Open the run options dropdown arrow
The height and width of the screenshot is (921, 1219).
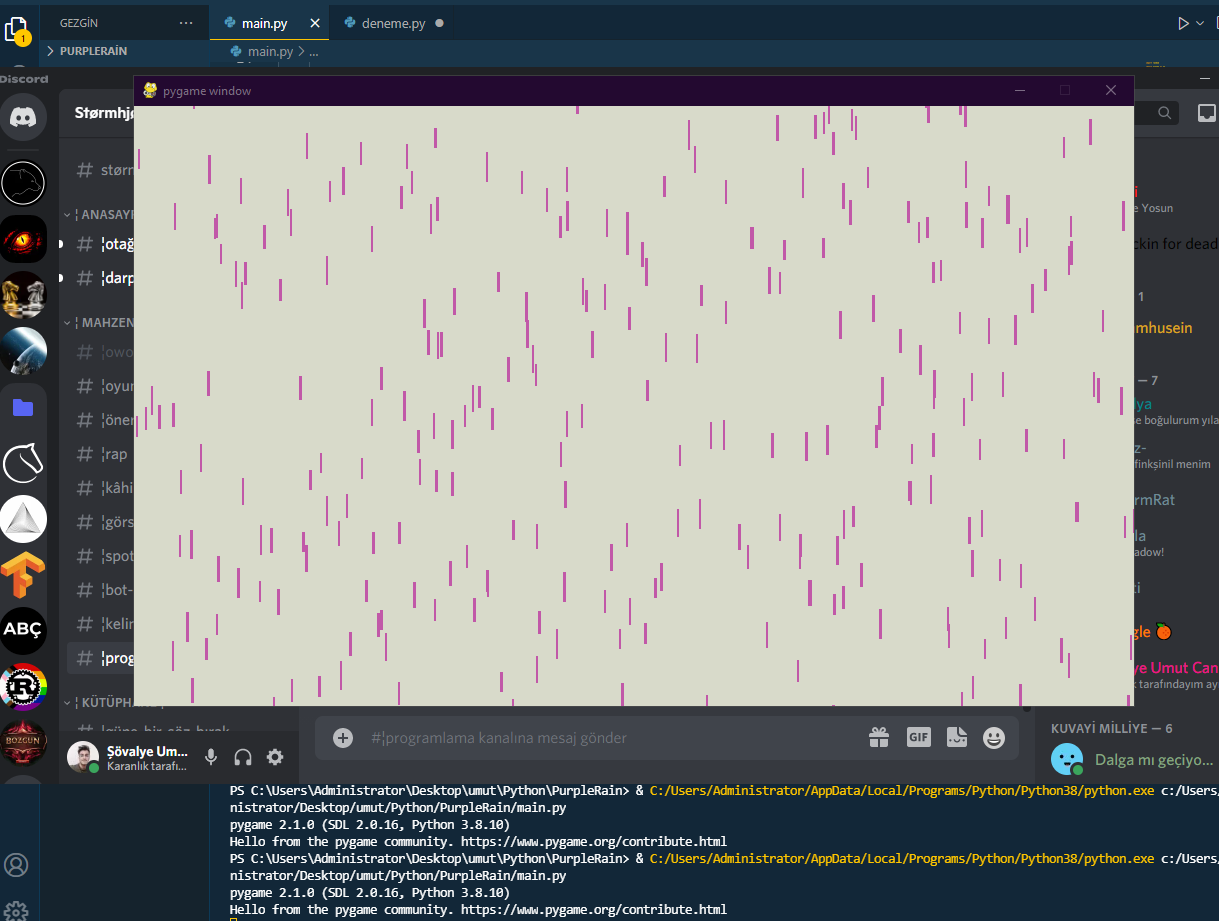[1201, 22]
